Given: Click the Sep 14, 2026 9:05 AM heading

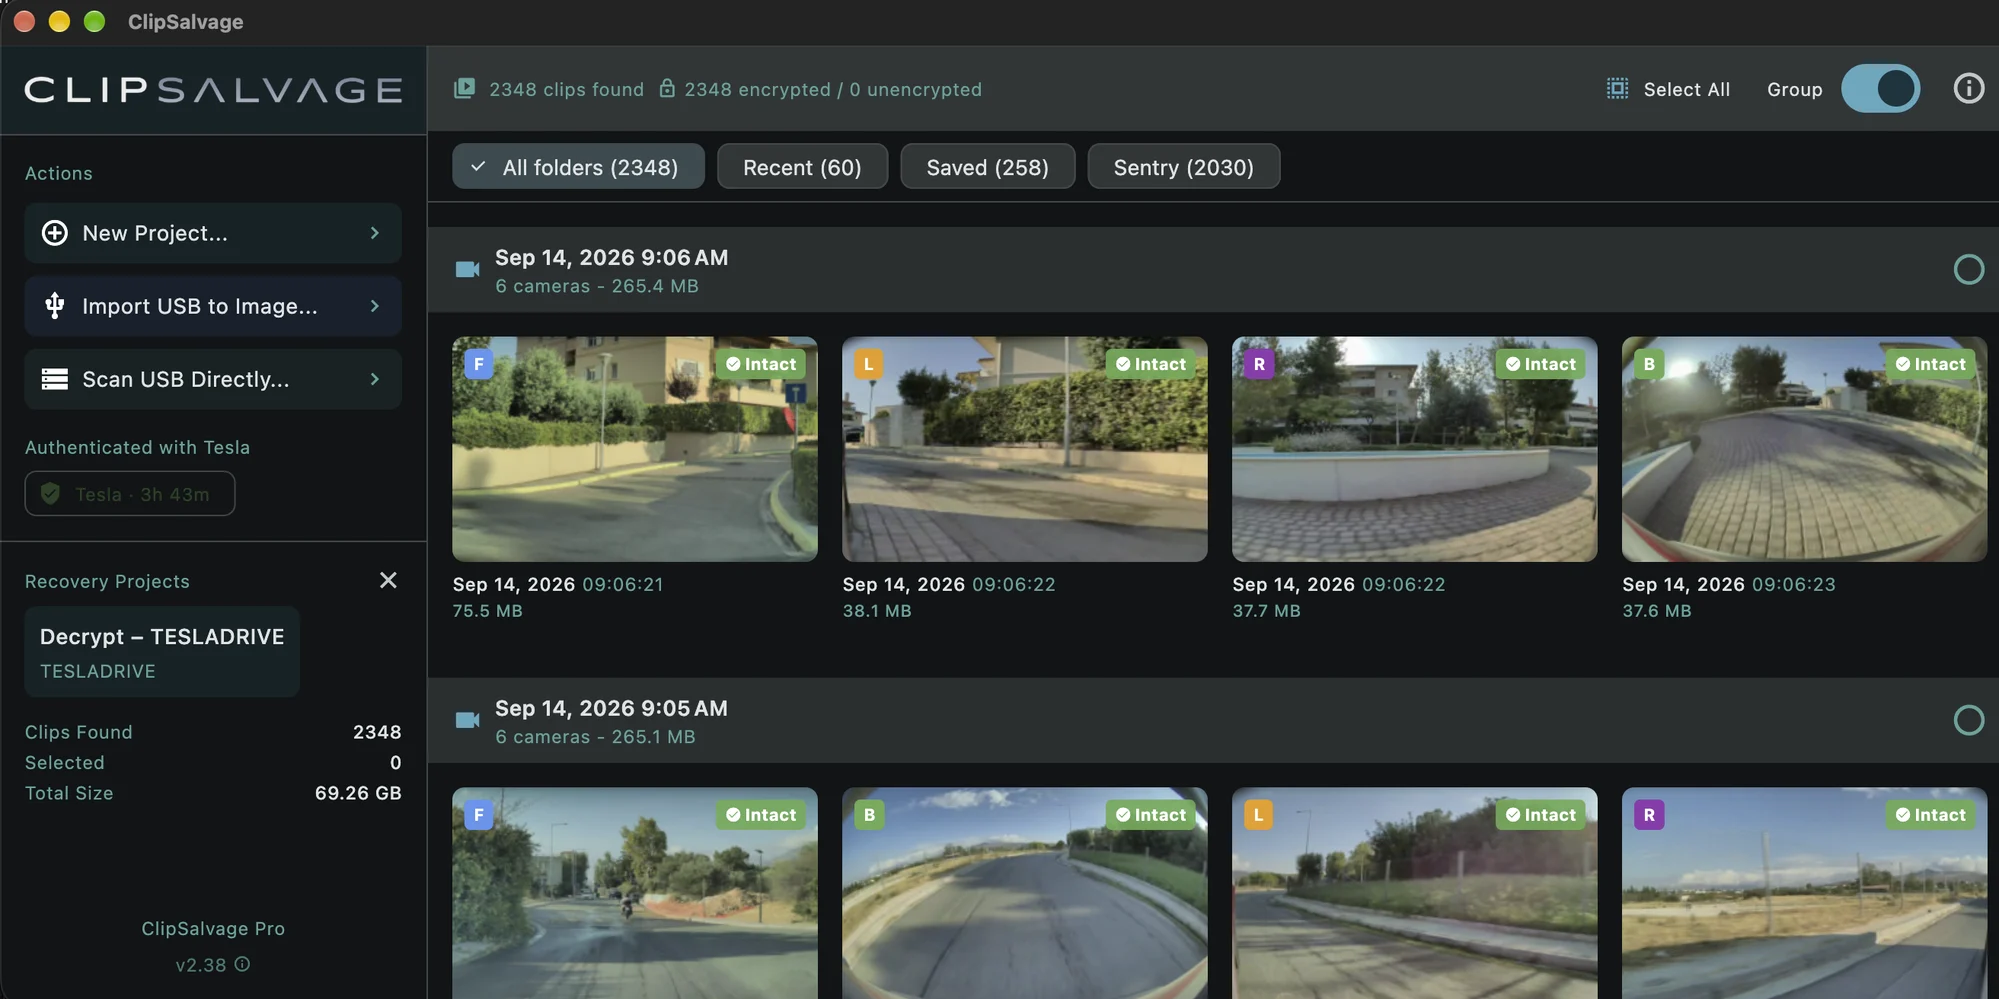Looking at the screenshot, I should click(x=612, y=708).
